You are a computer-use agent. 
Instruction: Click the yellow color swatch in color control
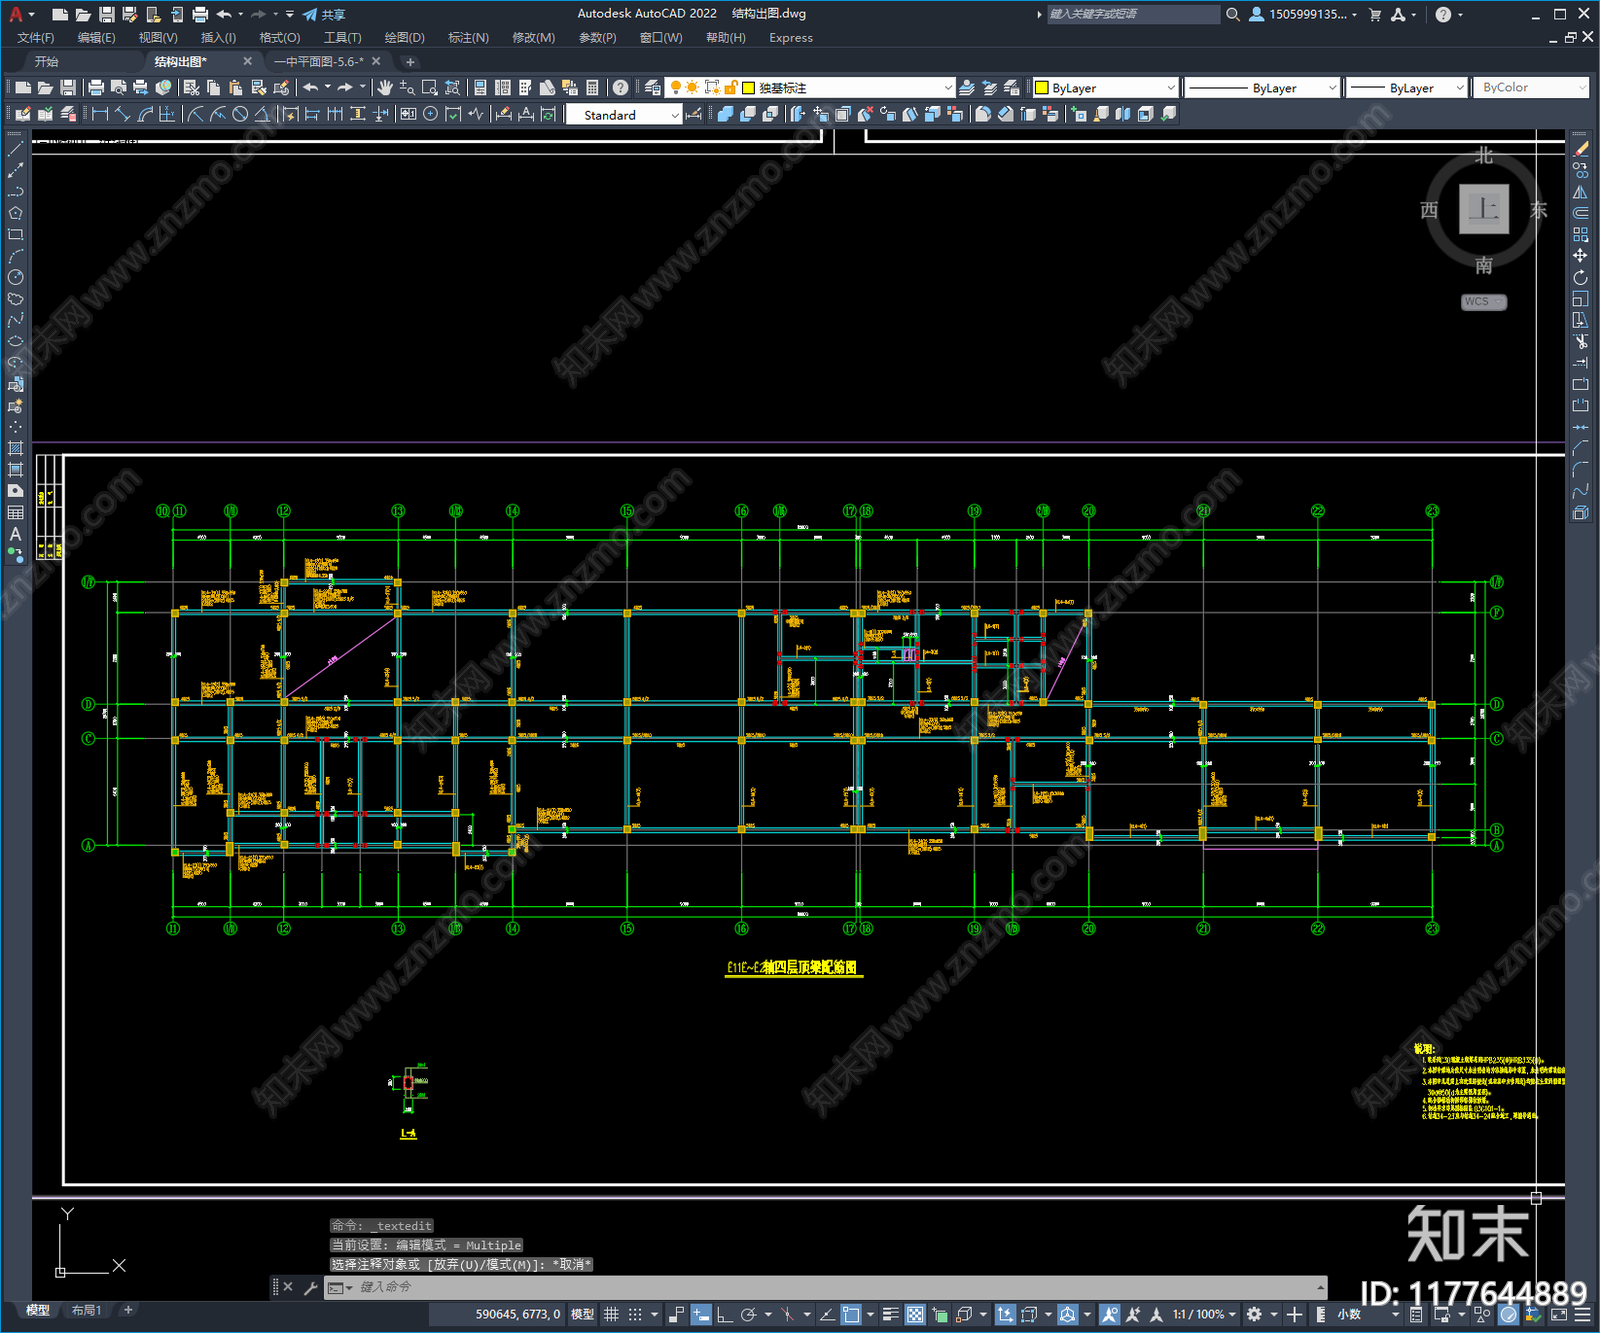coord(1041,88)
